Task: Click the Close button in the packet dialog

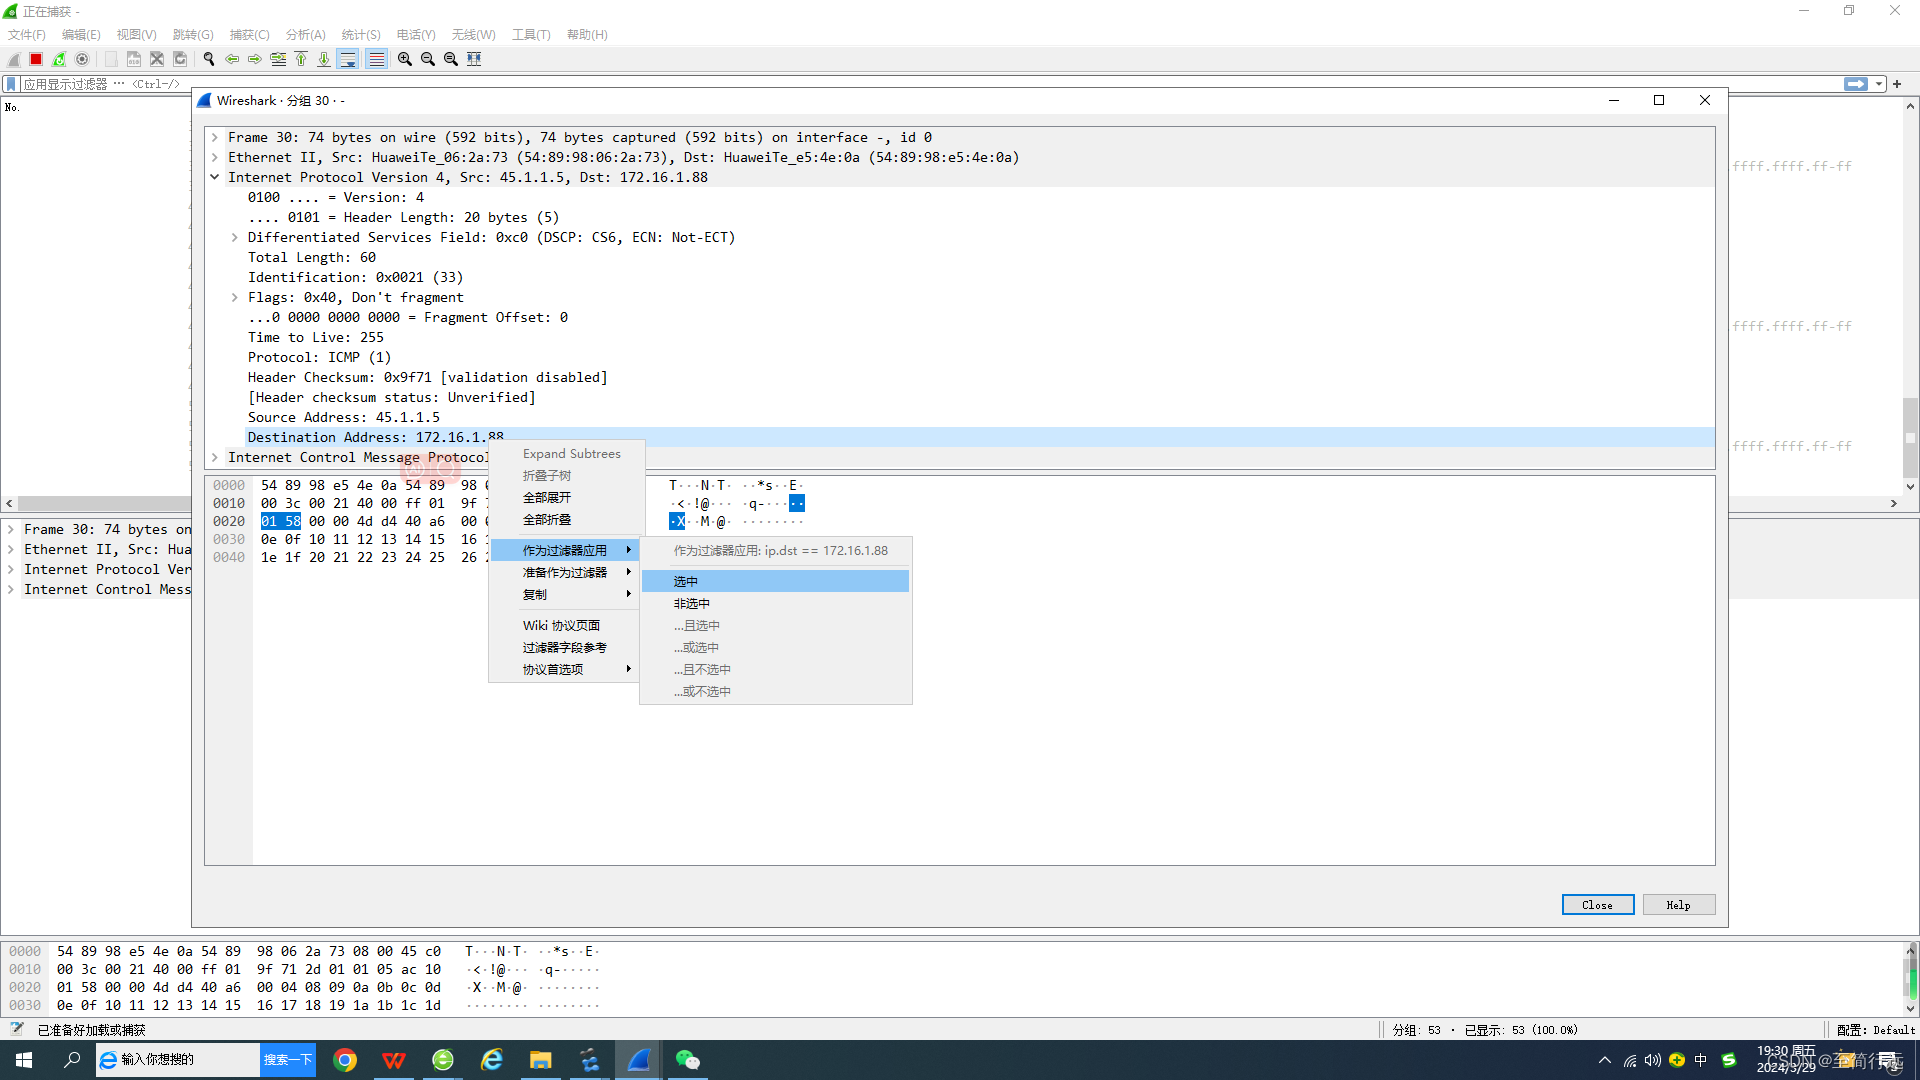Action: coord(1597,904)
